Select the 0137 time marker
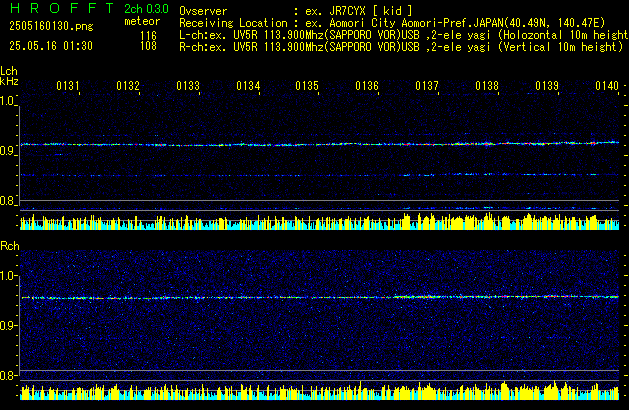 click(427, 86)
